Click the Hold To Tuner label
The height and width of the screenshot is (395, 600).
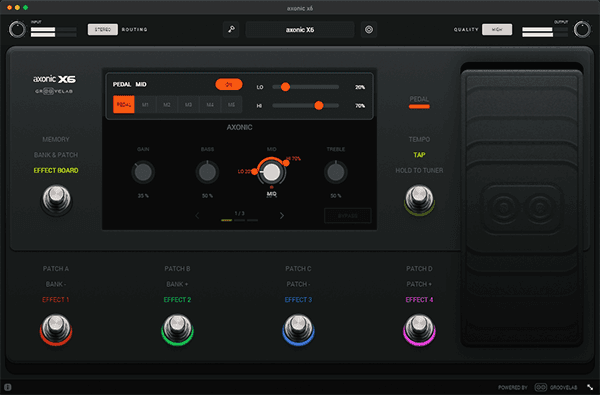419,170
